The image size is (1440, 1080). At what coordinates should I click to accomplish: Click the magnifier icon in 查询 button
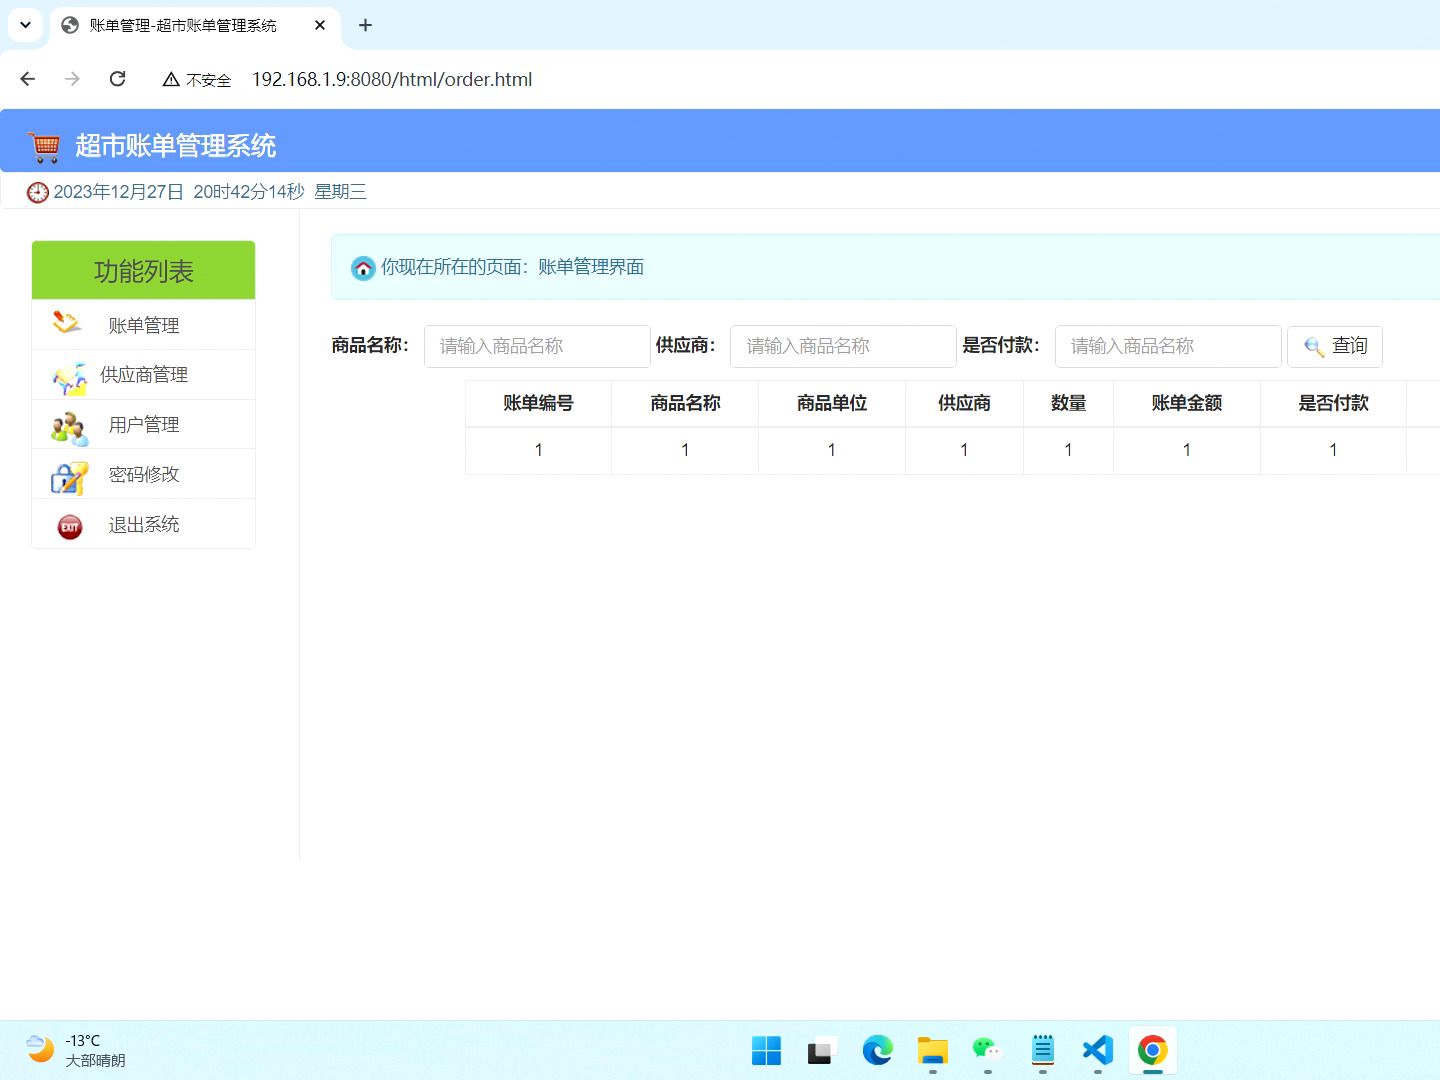tap(1314, 347)
